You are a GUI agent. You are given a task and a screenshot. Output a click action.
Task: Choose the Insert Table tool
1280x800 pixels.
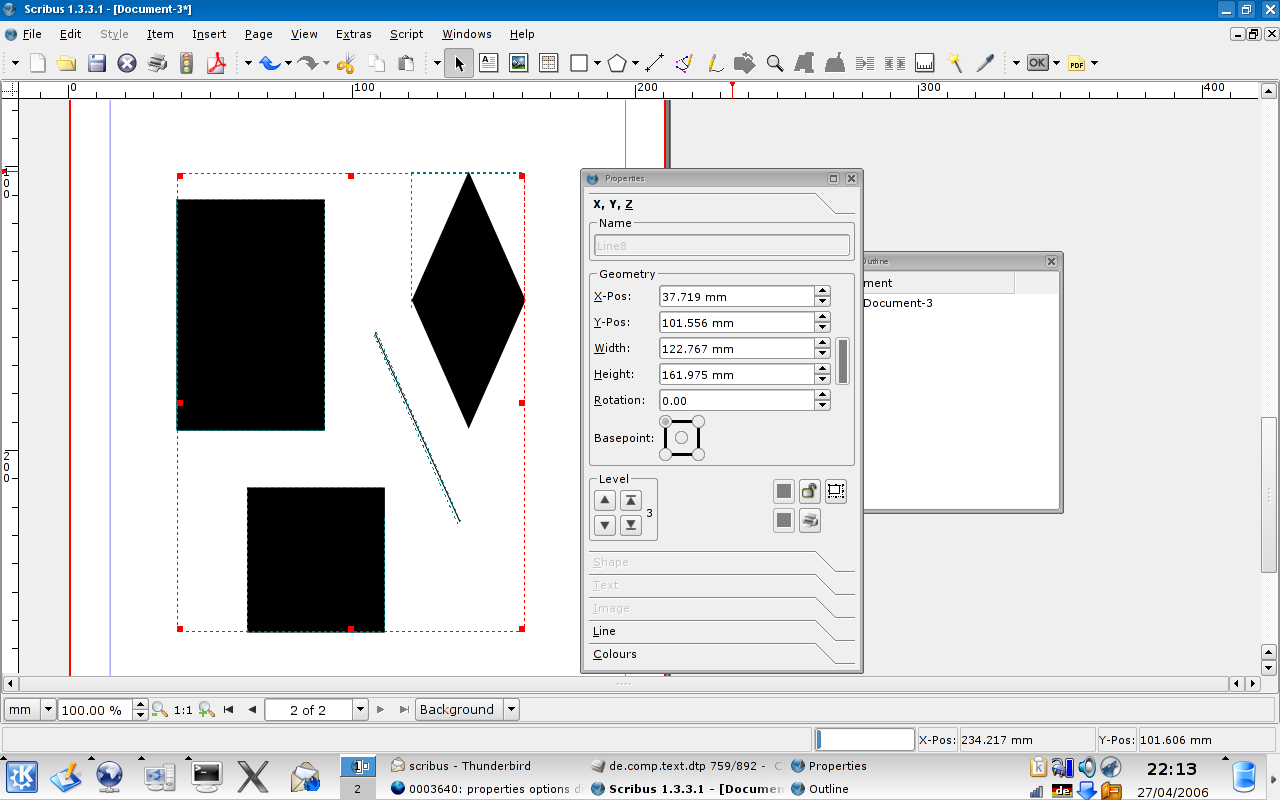pyautogui.click(x=548, y=63)
